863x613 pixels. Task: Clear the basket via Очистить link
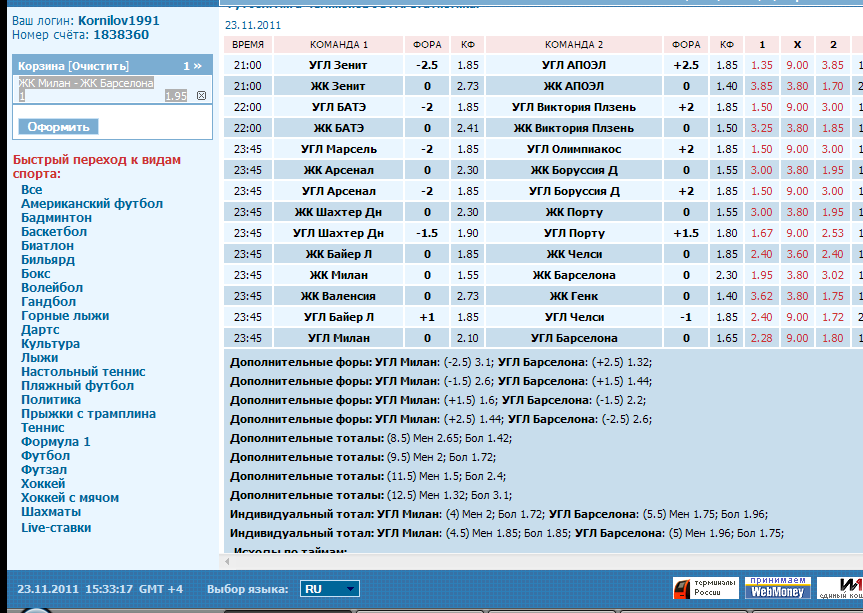[x=98, y=66]
